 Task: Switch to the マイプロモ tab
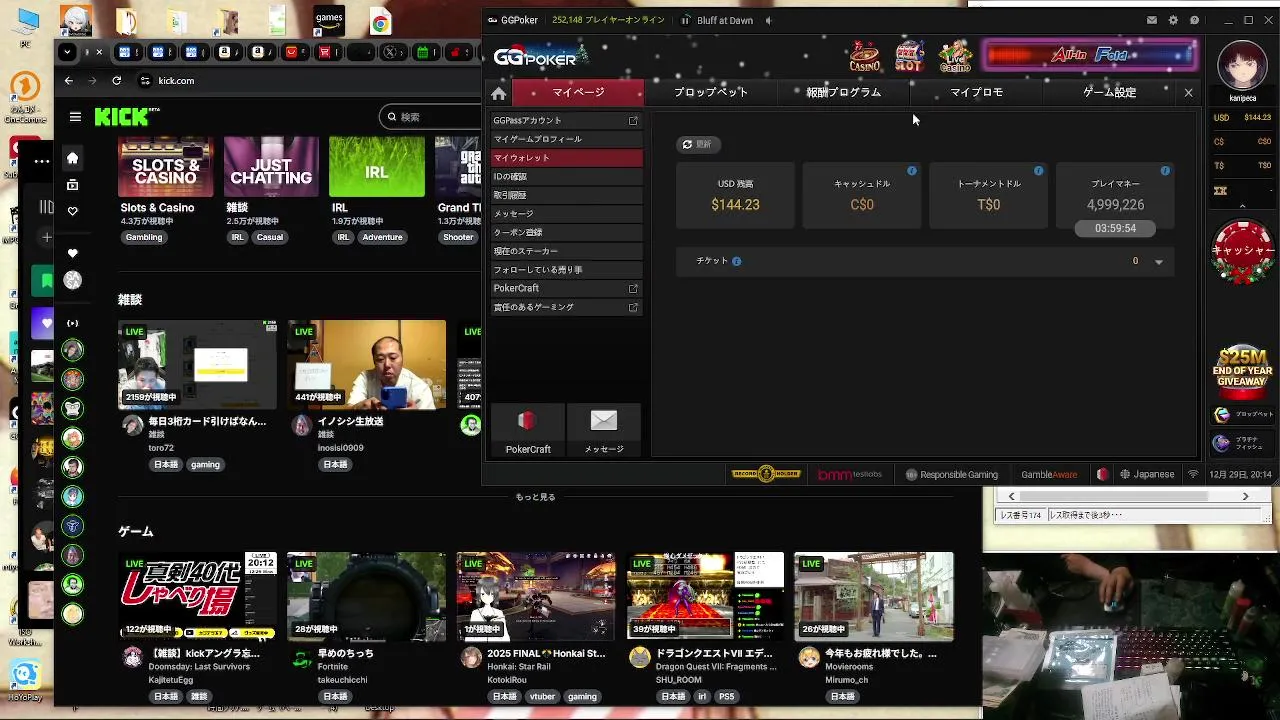[x=976, y=92]
